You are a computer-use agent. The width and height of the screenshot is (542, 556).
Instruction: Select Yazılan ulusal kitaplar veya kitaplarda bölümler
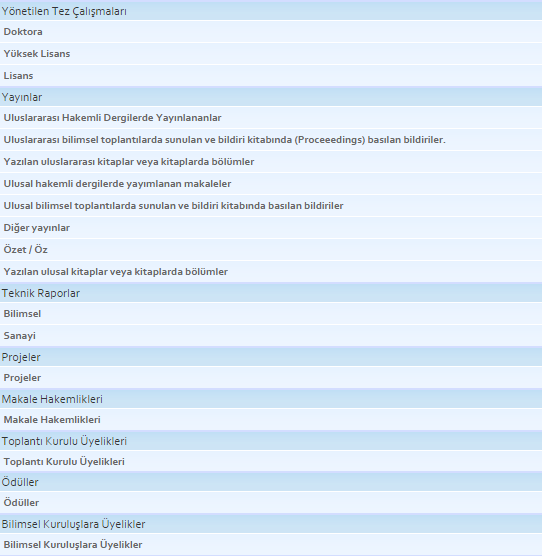coord(271,272)
